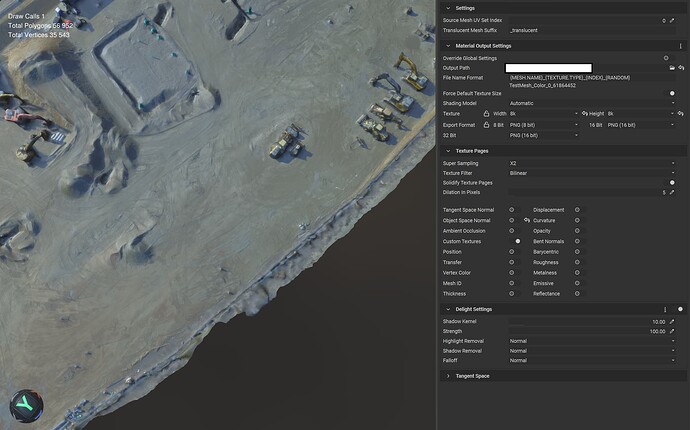Toggle the Custom Textures switch
This screenshot has height=430, width=690.
[517, 241]
